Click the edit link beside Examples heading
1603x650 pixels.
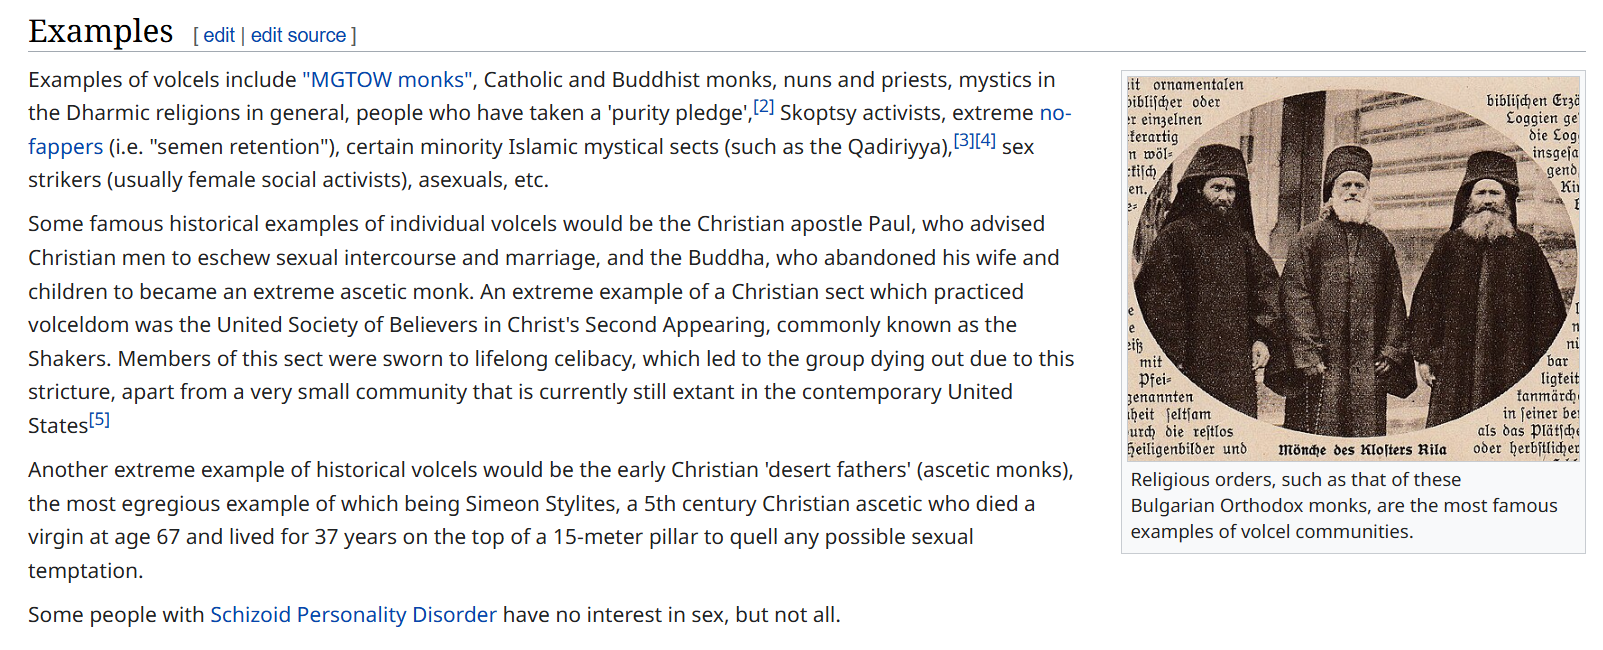pyautogui.click(x=219, y=35)
